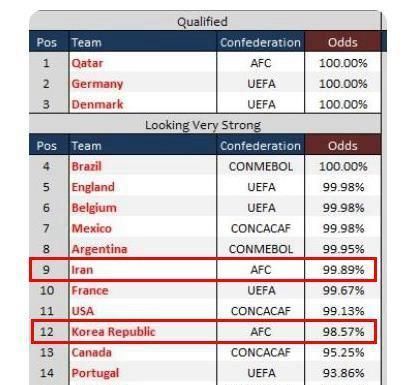Open the Belgium team link
The image size is (414, 385).
[94, 208]
